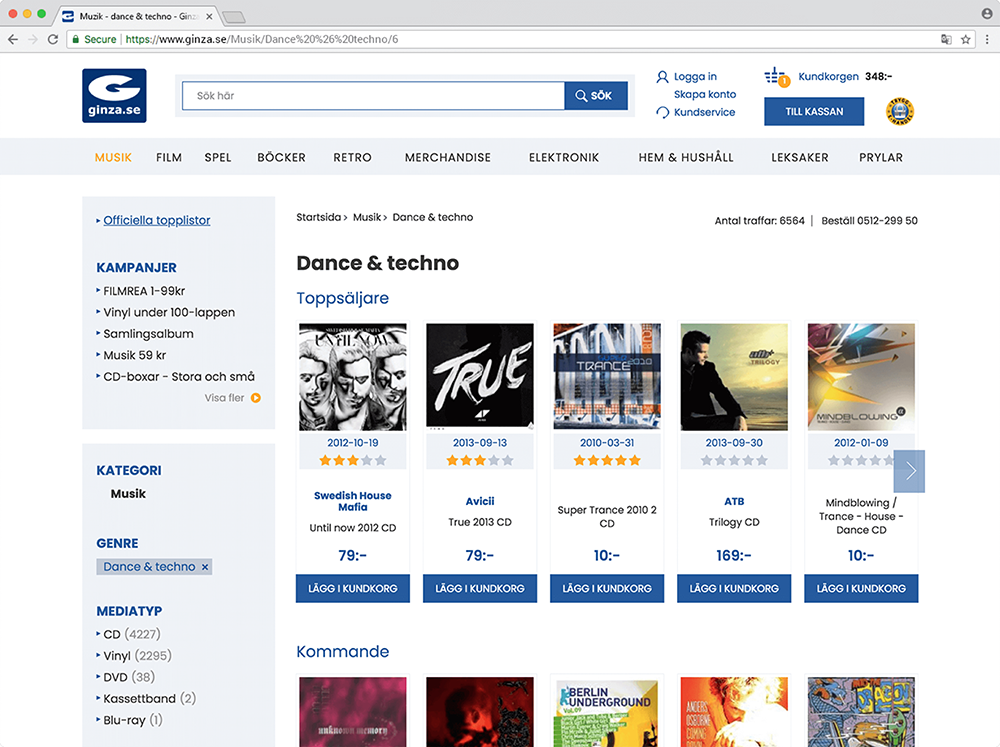Click the orange Visa fler arrow icon
The image size is (1000, 747).
tap(256, 398)
